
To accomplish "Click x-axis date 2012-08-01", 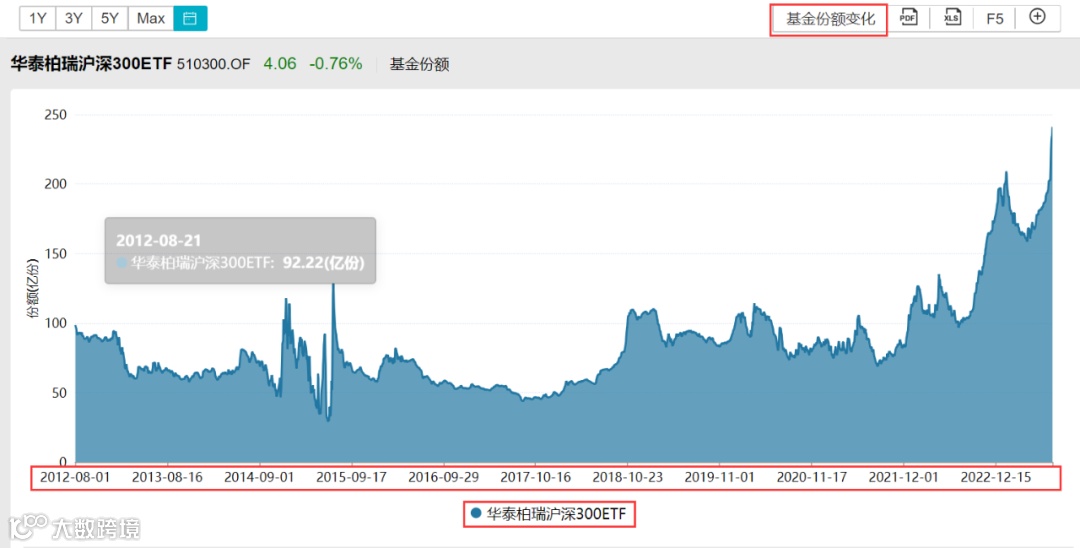I will tap(75, 477).
